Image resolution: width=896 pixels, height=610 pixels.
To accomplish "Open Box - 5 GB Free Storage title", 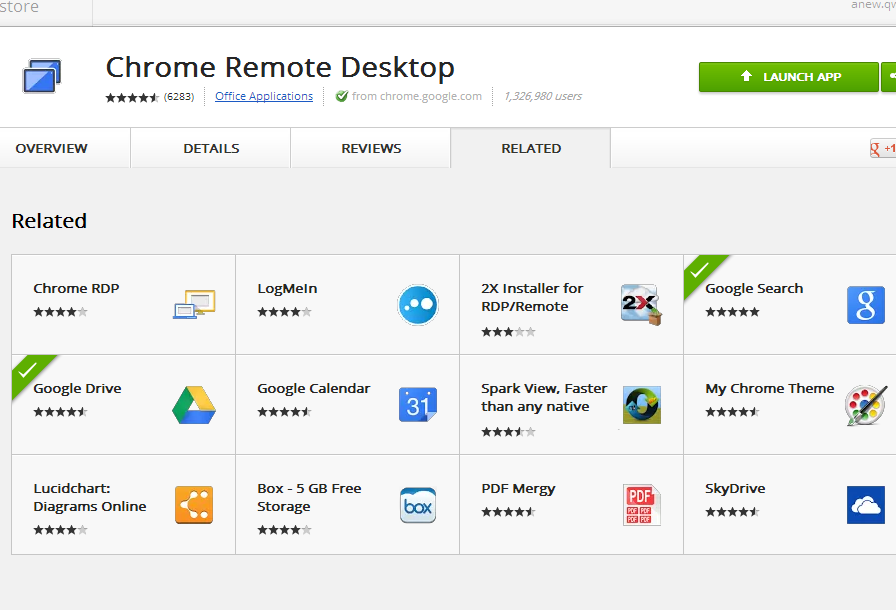I will (309, 497).
